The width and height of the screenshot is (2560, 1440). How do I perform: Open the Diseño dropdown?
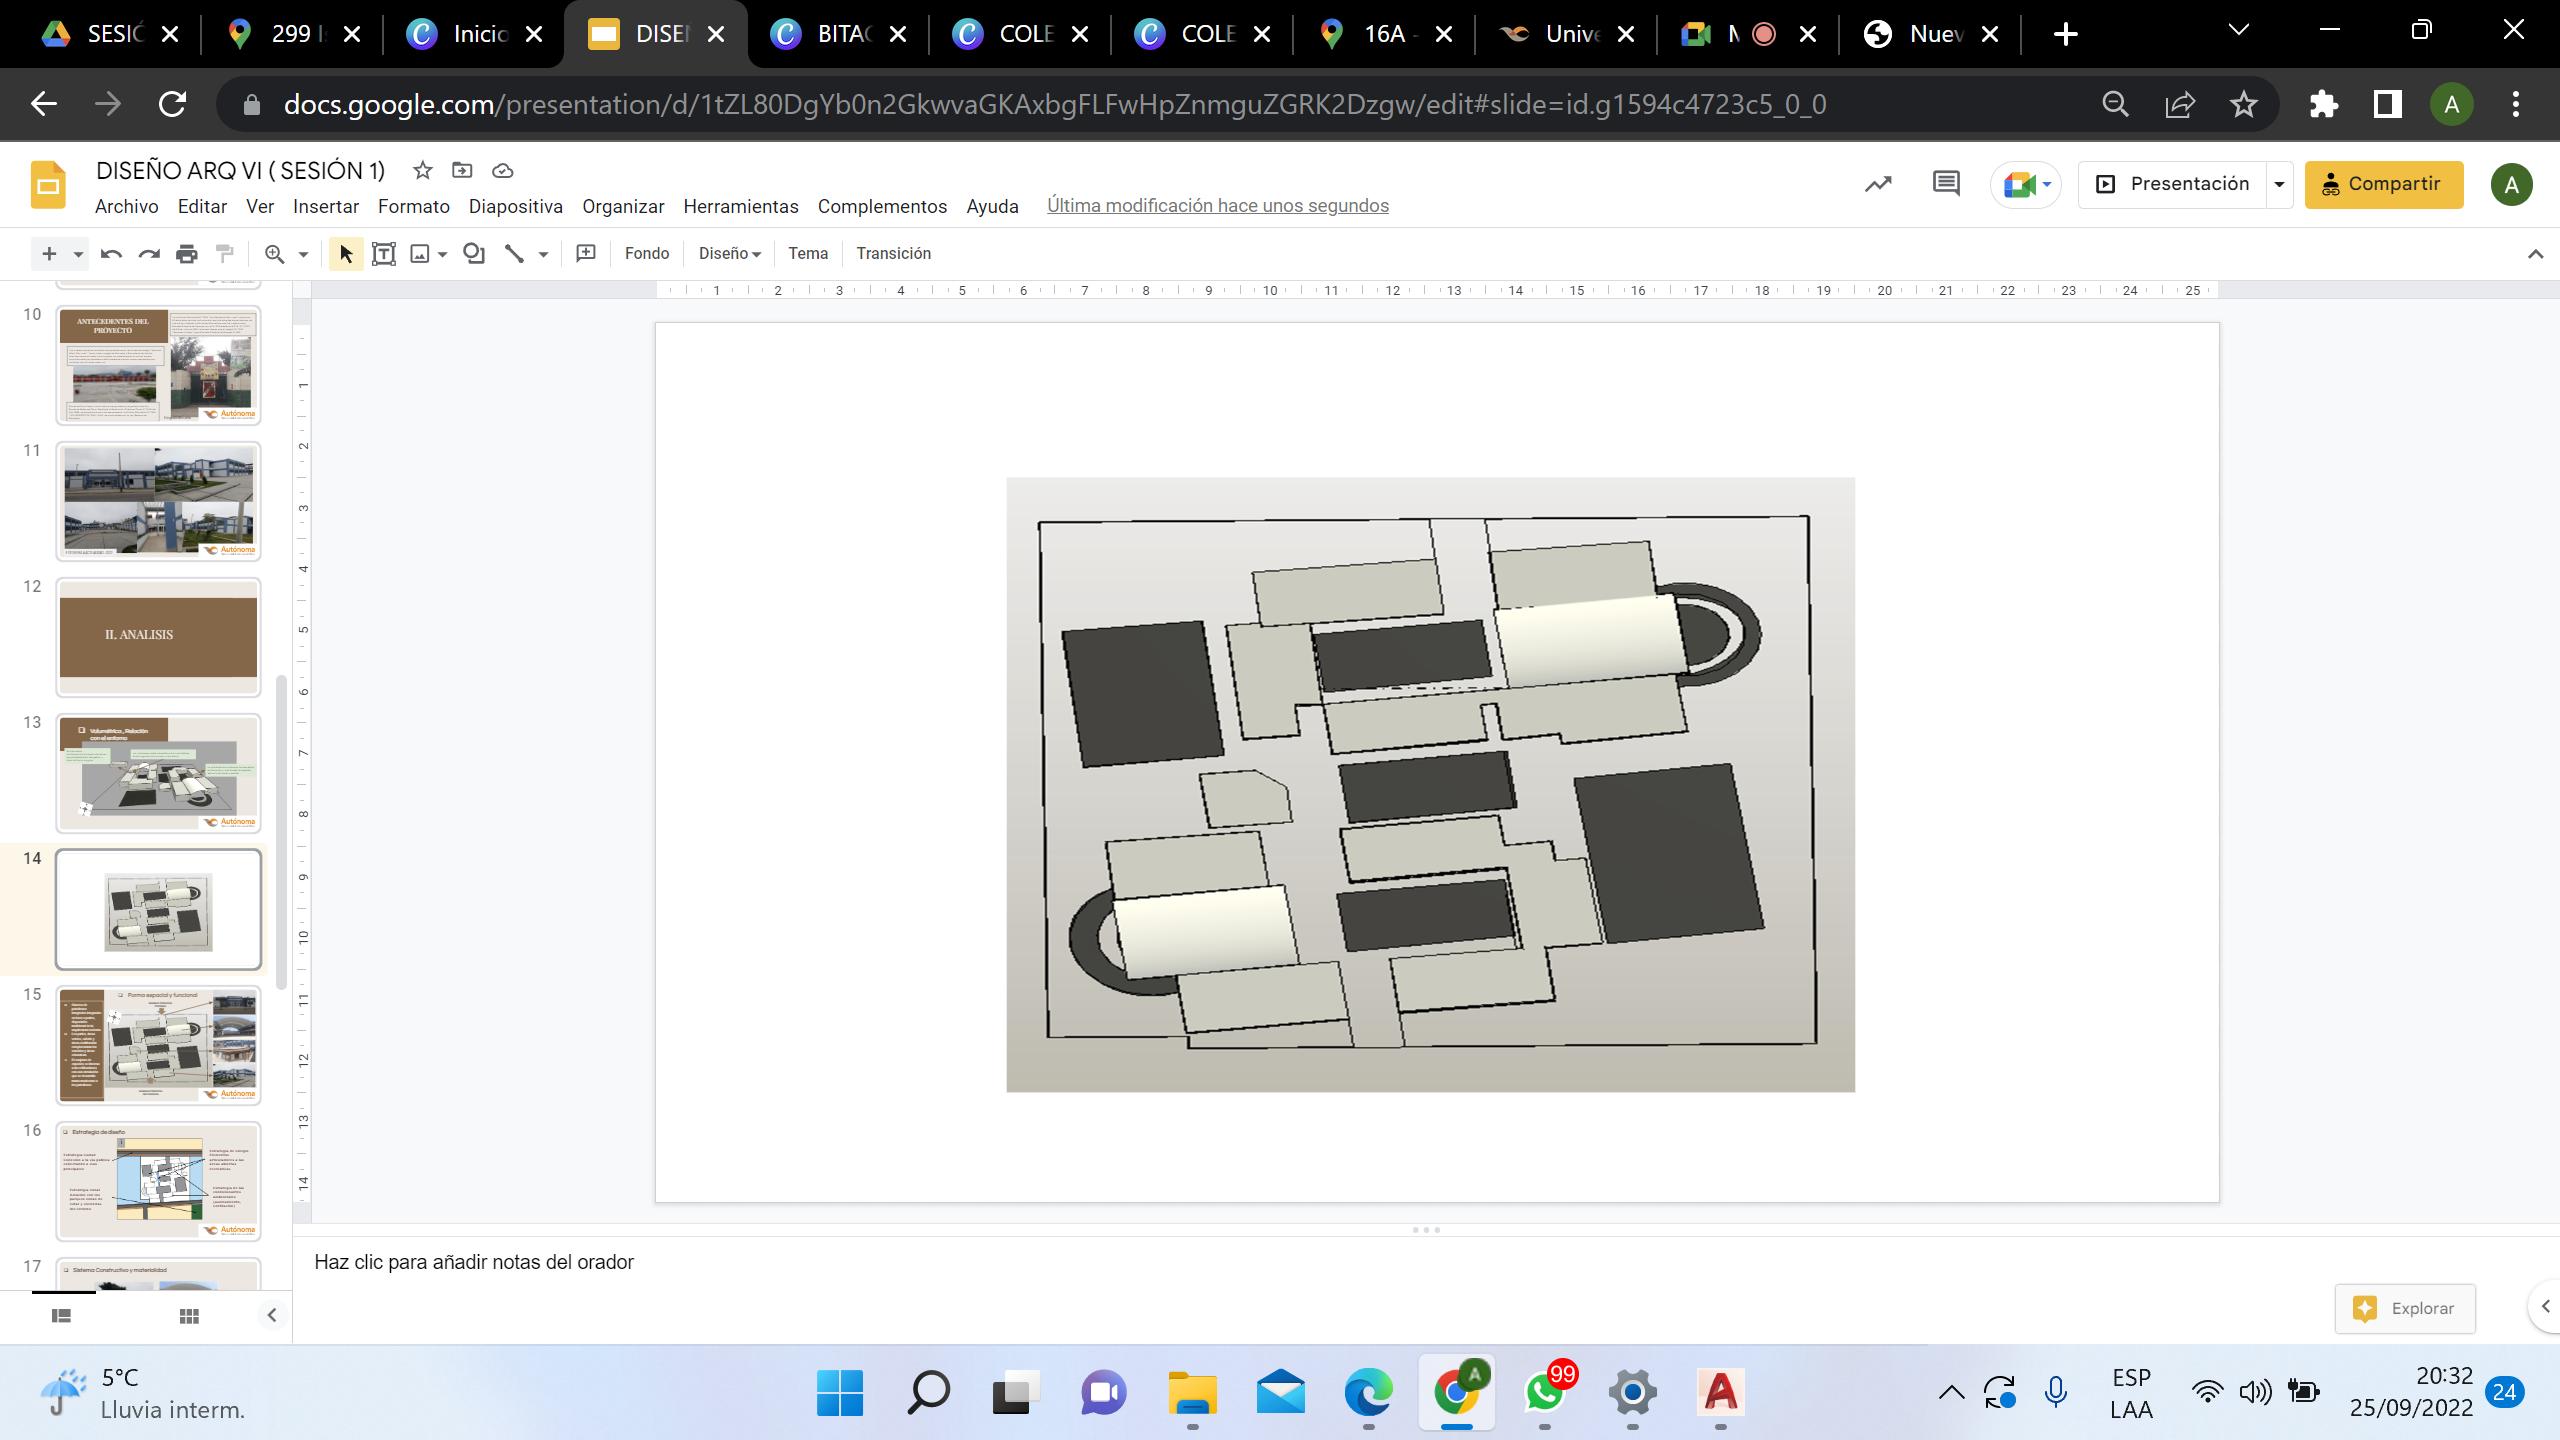point(729,254)
